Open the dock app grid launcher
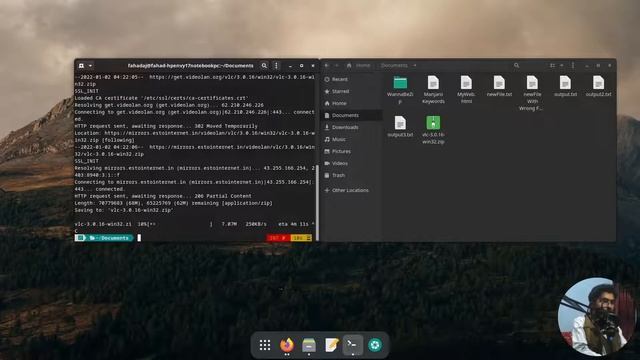The height and width of the screenshot is (360, 640). tap(265, 345)
